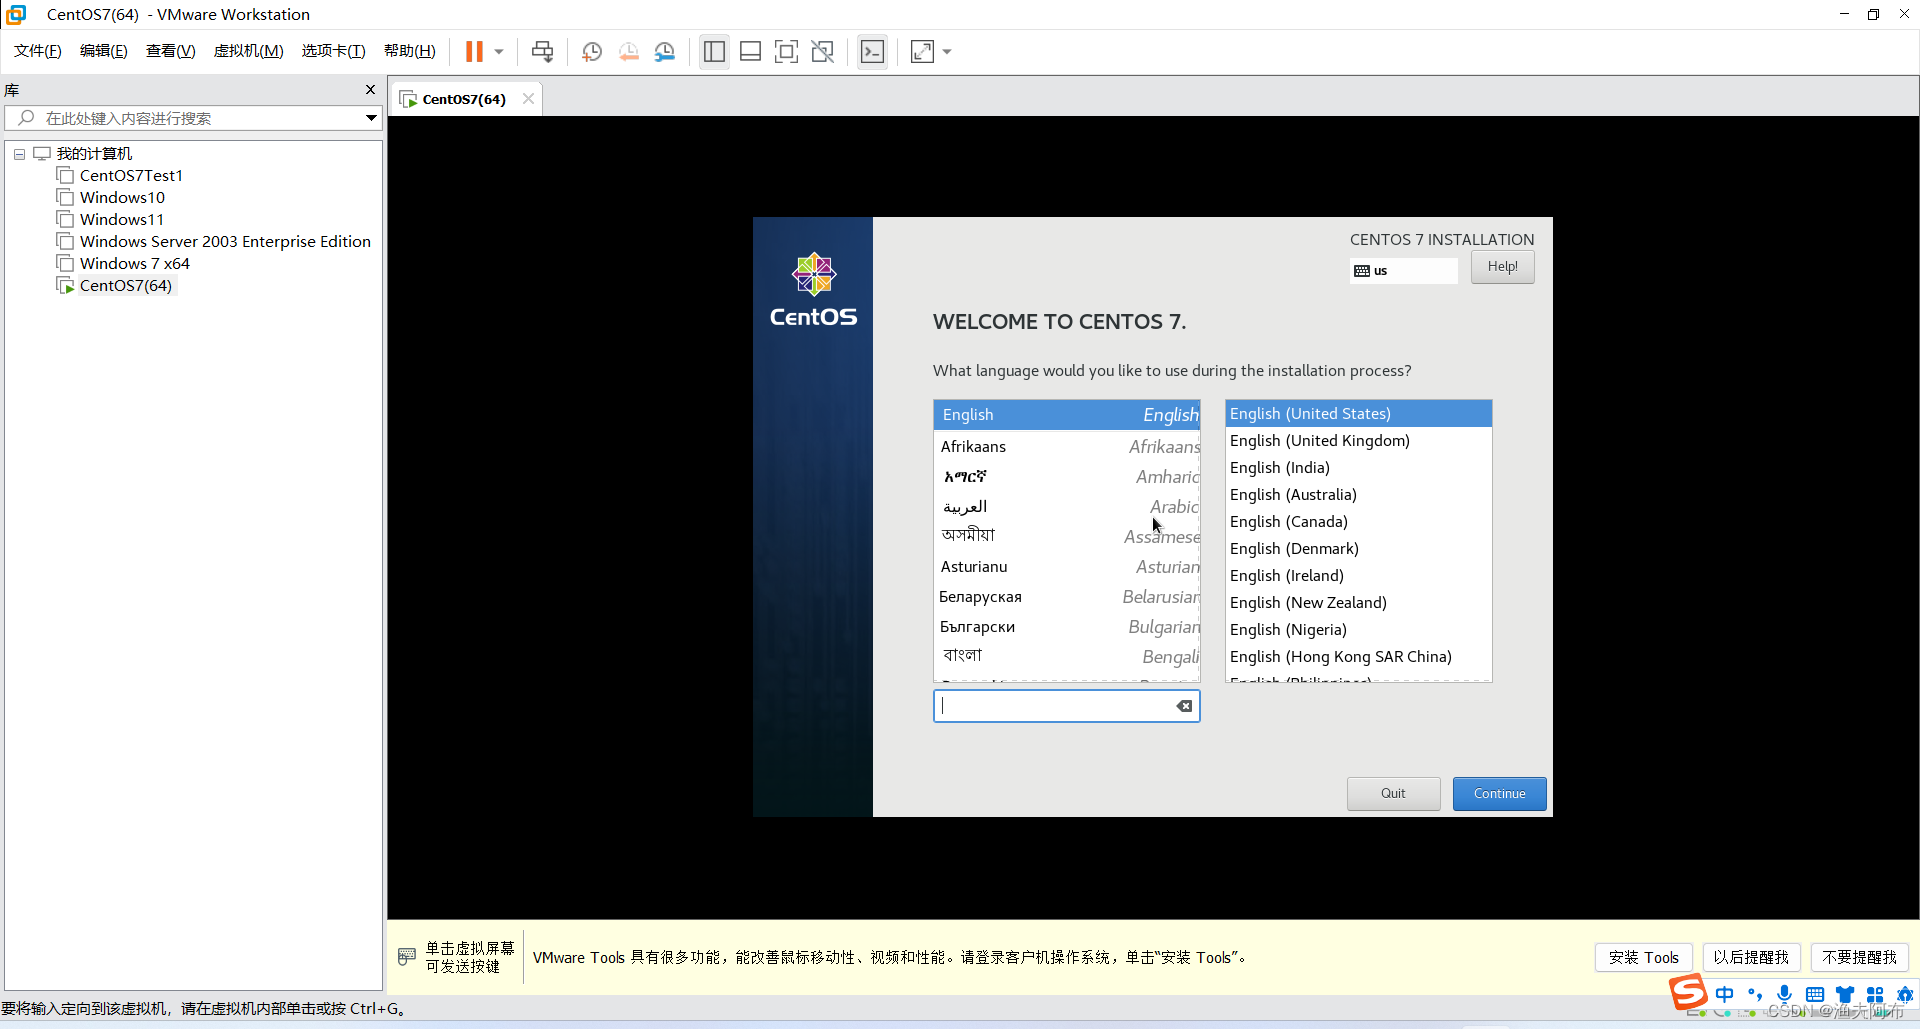Click the Unity mode toolbar icon
1920x1029 pixels.
(x=822, y=51)
